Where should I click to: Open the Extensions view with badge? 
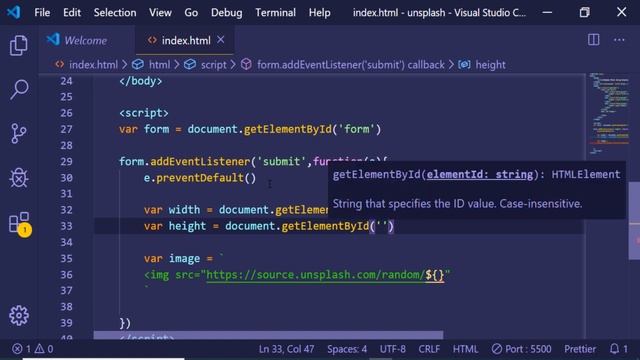20,224
